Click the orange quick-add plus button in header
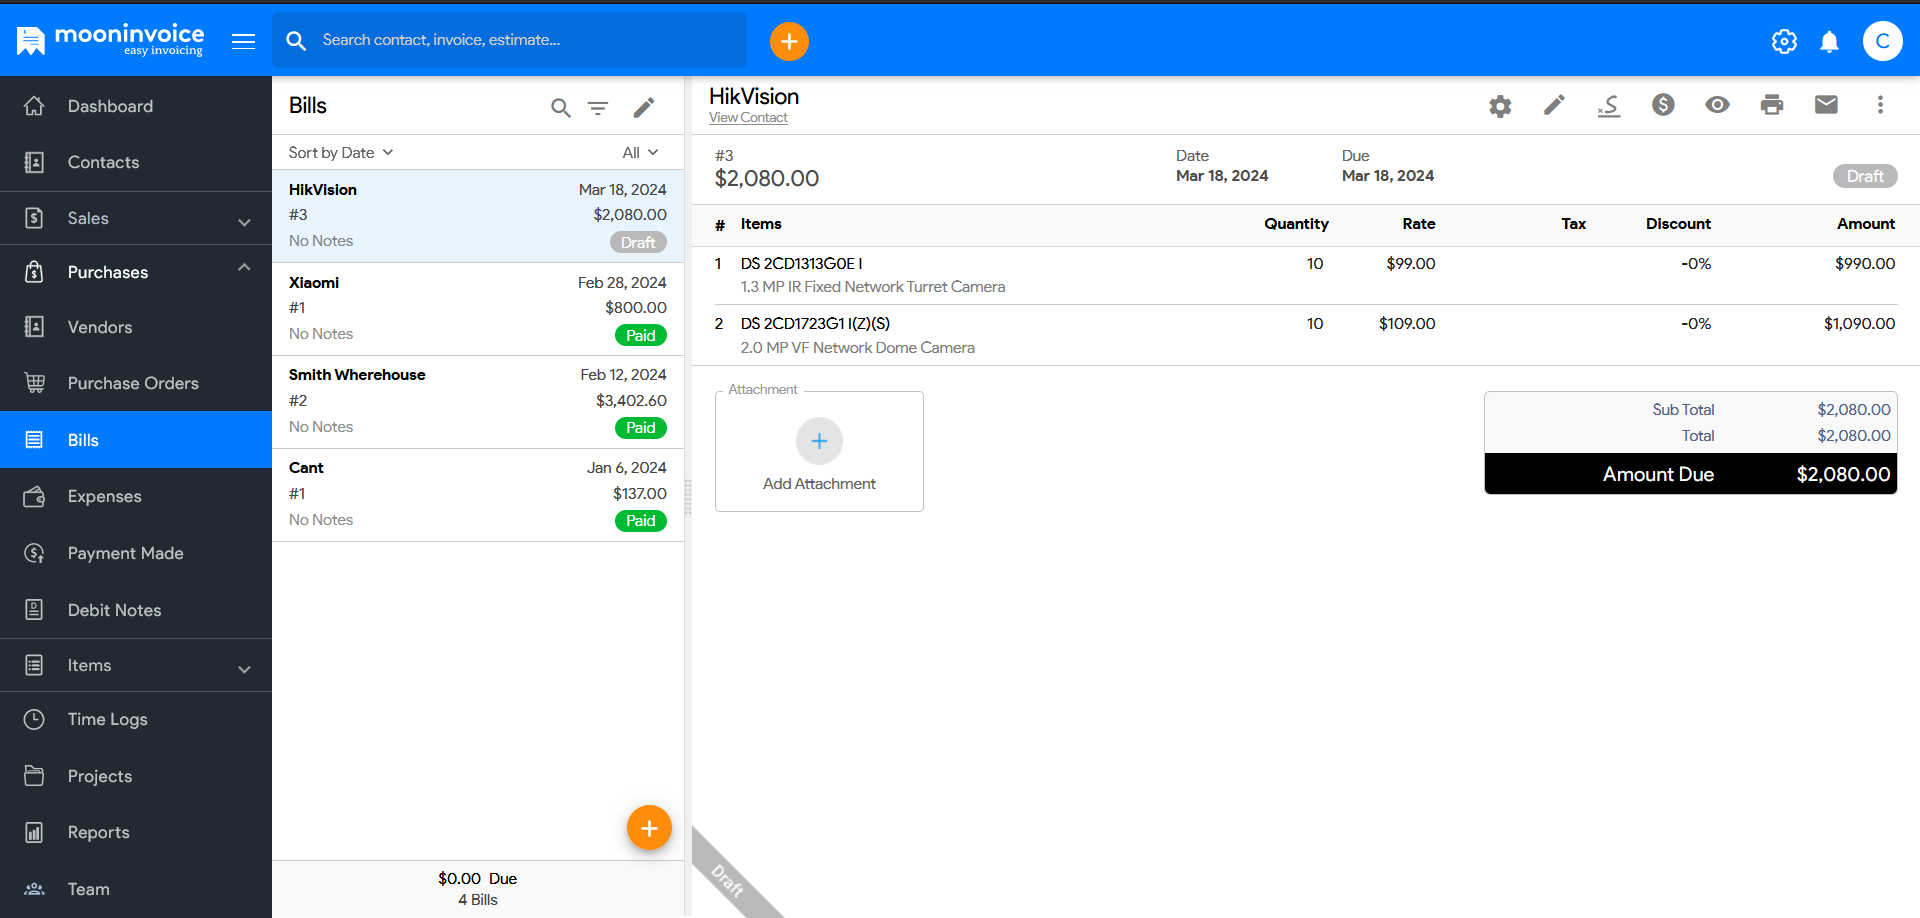The width and height of the screenshot is (1920, 918). click(789, 41)
